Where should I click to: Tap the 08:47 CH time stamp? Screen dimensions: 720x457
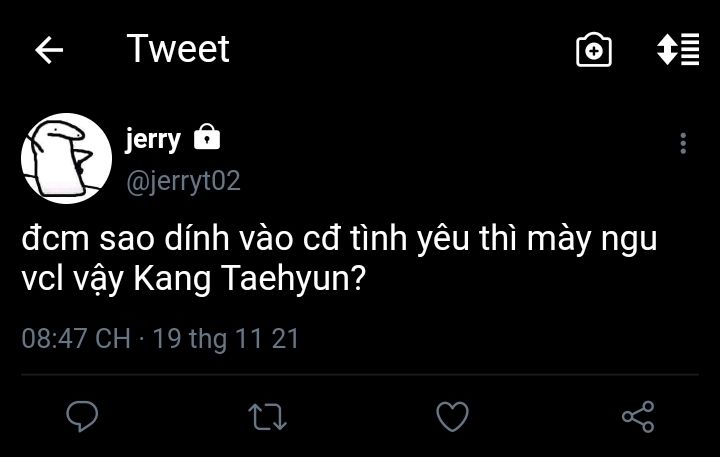pos(76,339)
